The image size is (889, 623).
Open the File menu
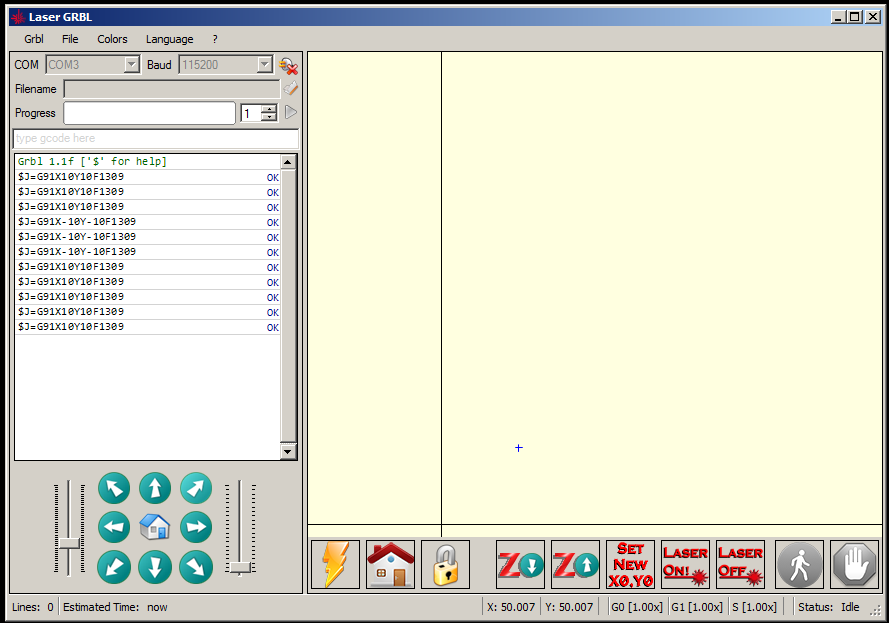click(x=70, y=39)
